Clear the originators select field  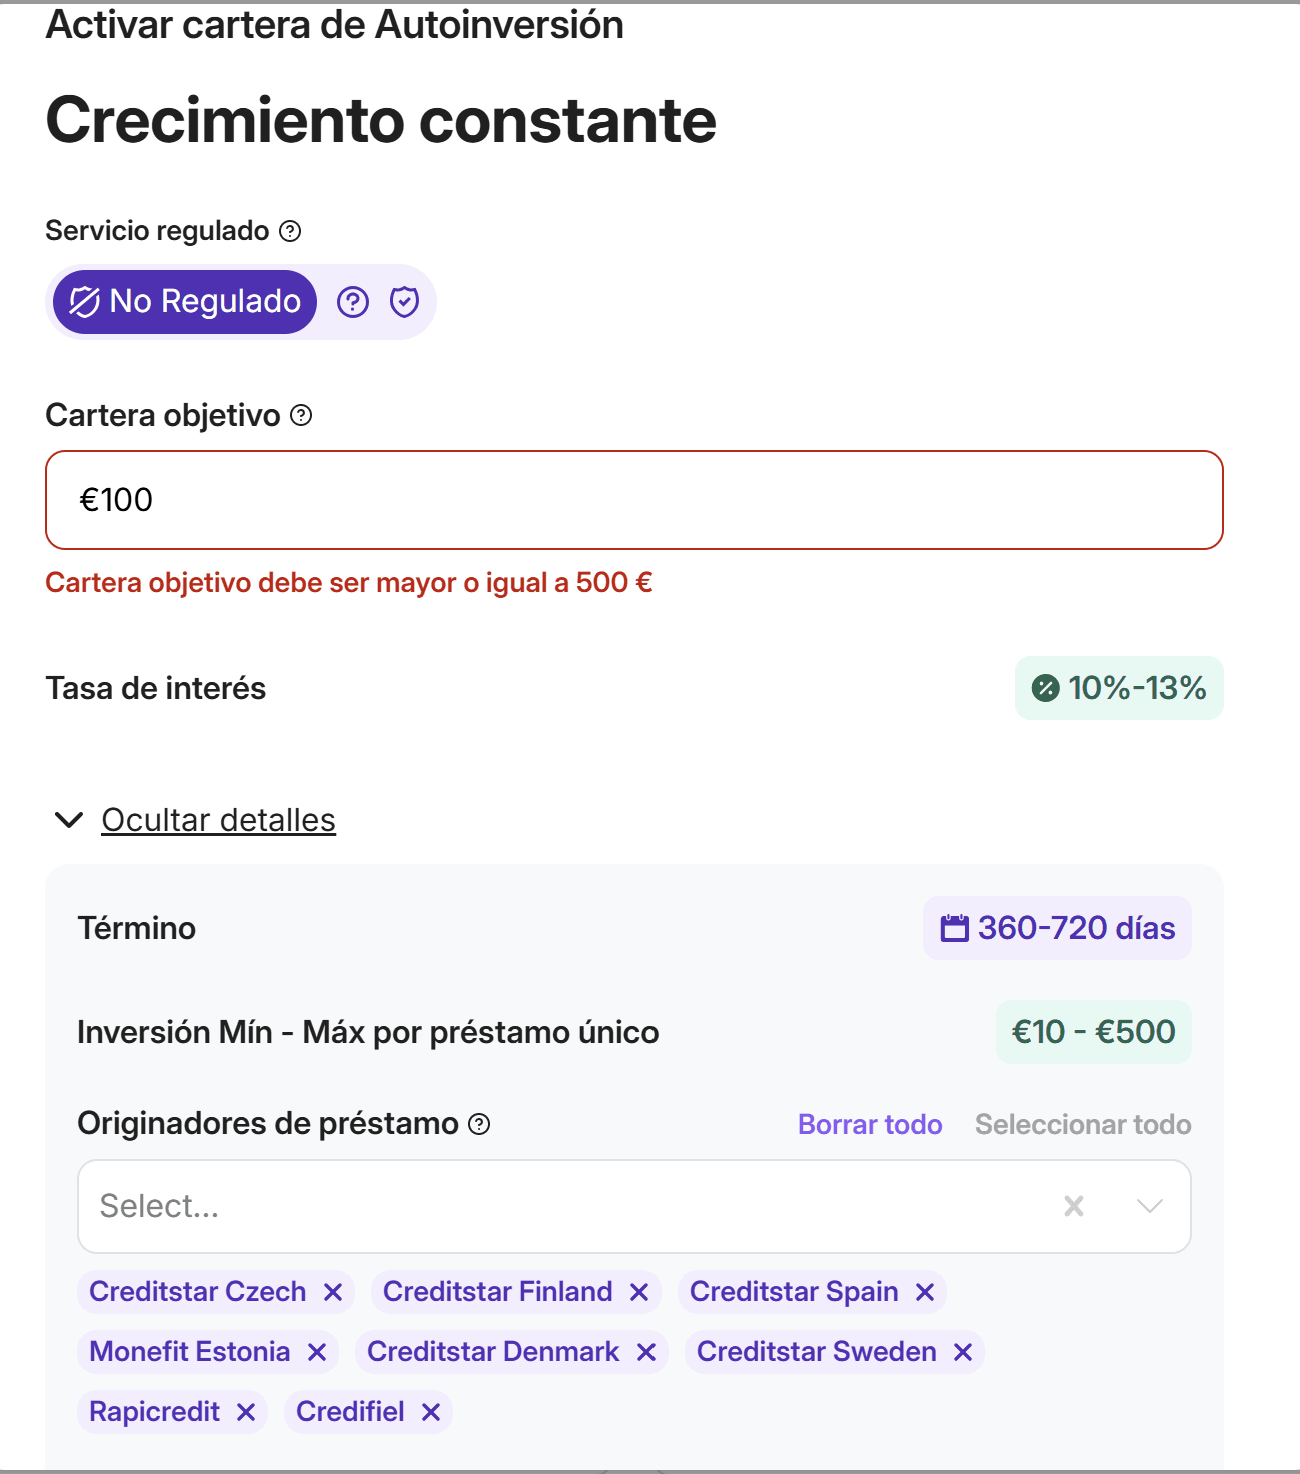click(x=1074, y=1206)
